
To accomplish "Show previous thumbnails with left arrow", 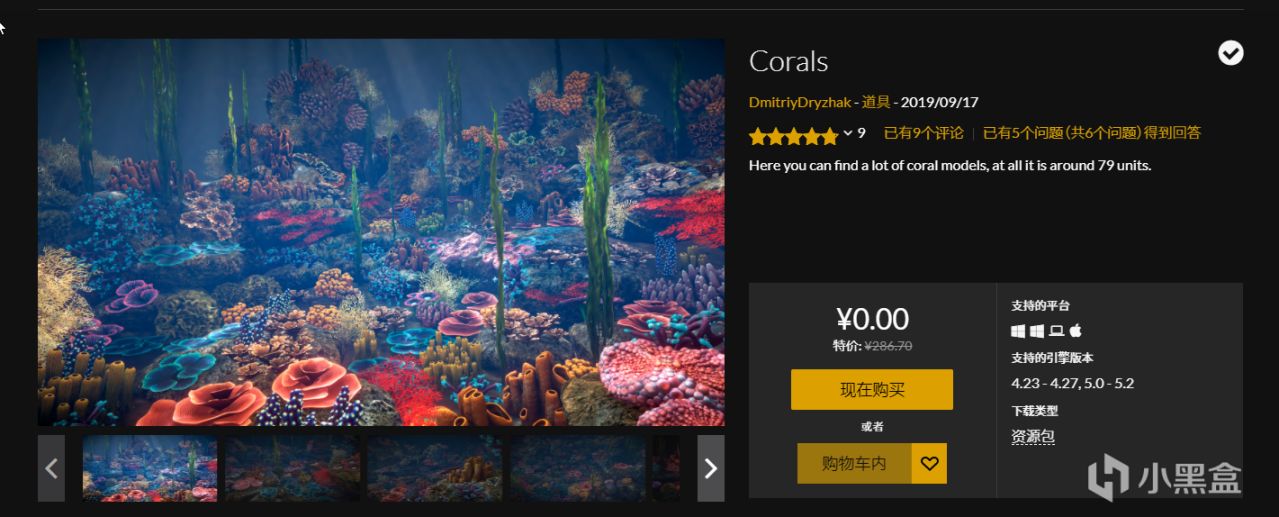I will [x=52, y=468].
